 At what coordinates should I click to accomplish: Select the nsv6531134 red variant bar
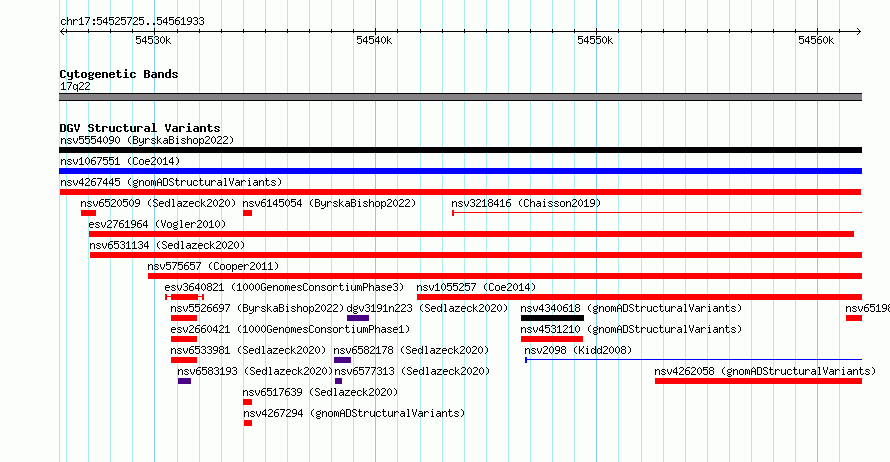point(476,255)
